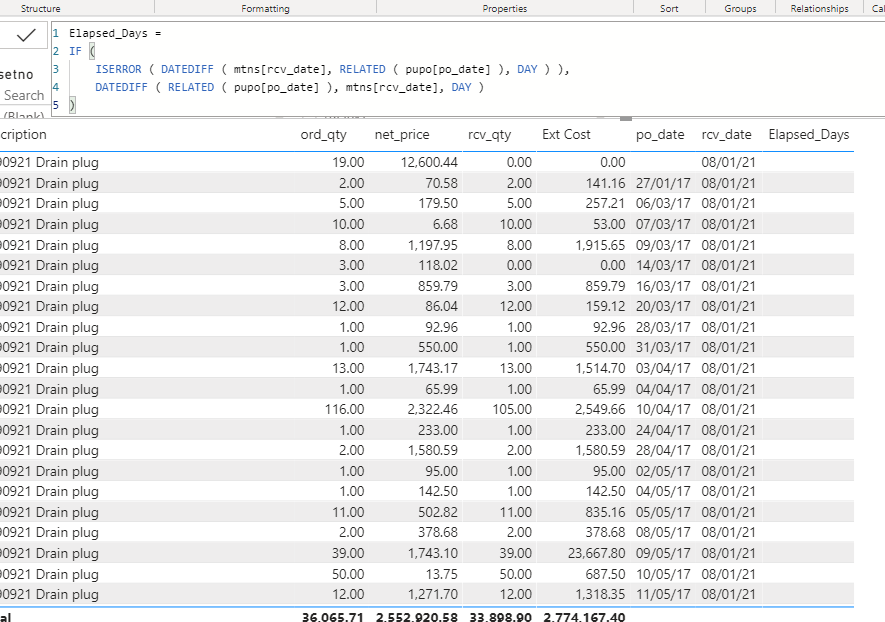Select Ext Cost value 23,667.80
885x622 pixels.
pos(597,553)
